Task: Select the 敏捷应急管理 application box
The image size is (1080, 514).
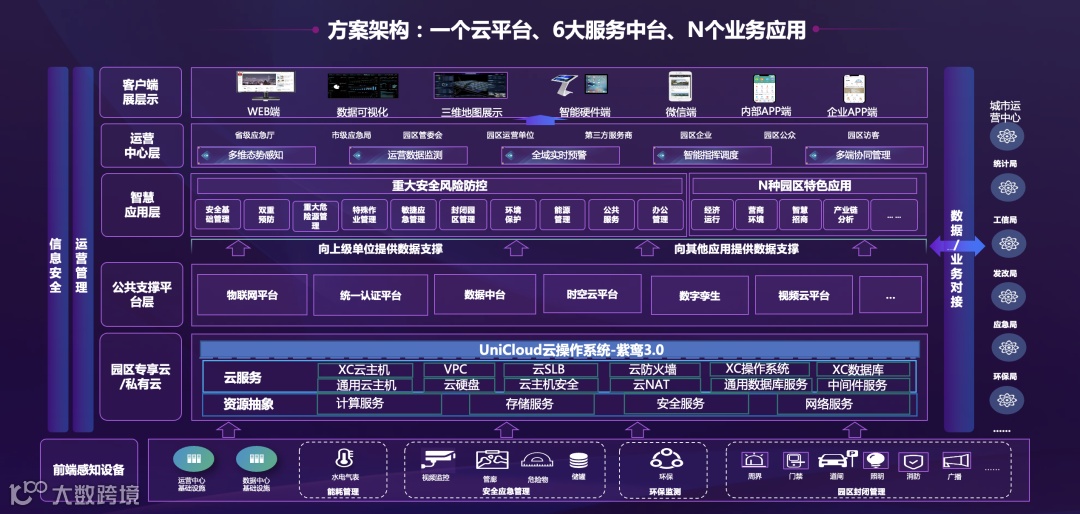Action: [x=413, y=214]
